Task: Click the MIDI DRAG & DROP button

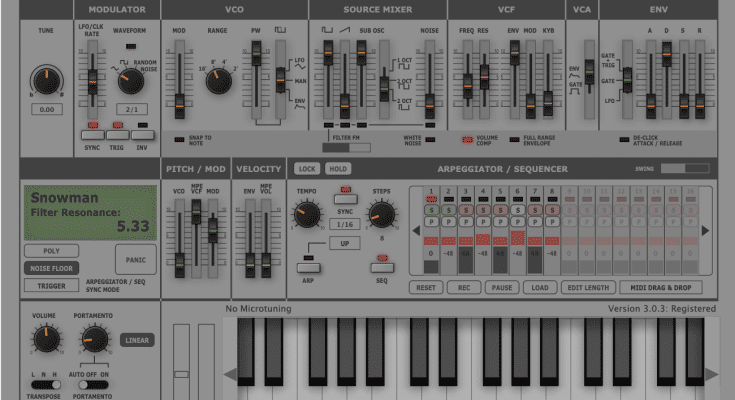Action: click(660, 288)
